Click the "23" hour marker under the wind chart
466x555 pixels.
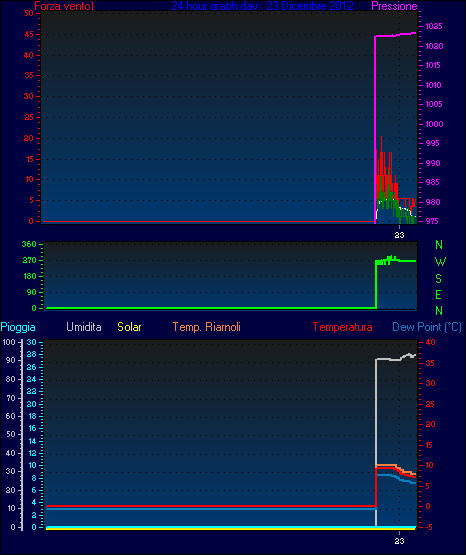[399, 235]
